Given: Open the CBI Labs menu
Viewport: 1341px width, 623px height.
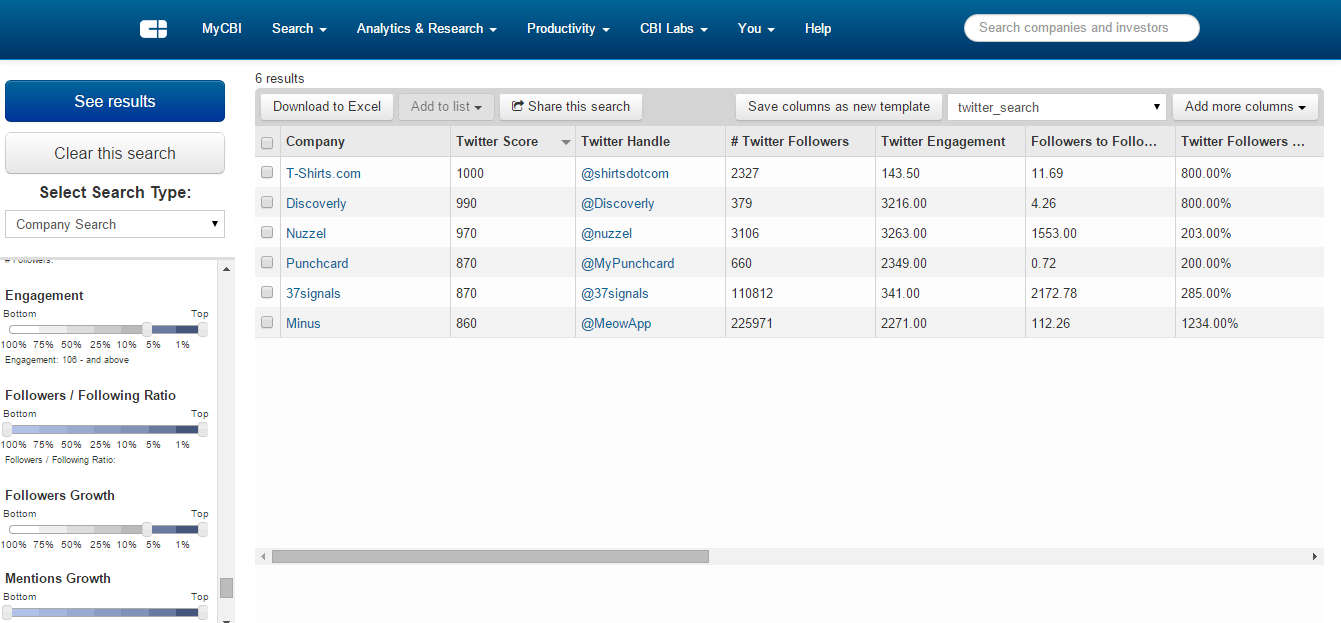Looking at the screenshot, I should tap(673, 29).
